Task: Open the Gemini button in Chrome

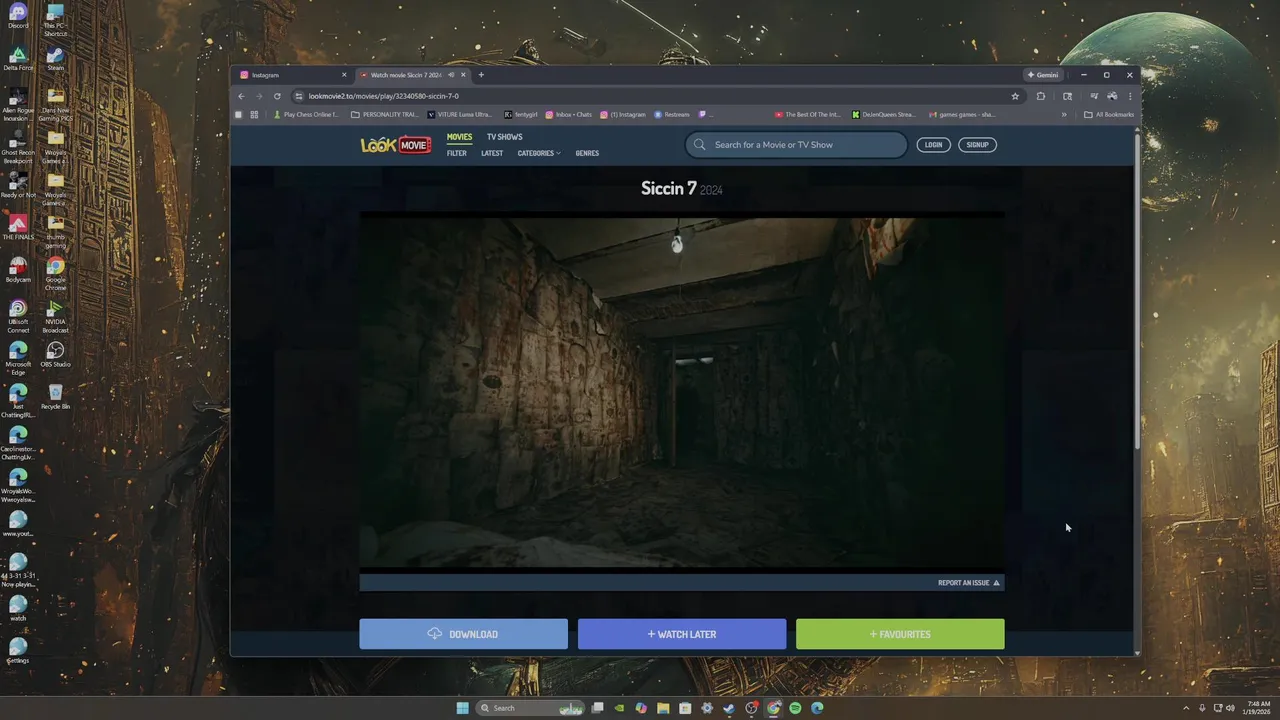Action: pyautogui.click(x=1042, y=75)
